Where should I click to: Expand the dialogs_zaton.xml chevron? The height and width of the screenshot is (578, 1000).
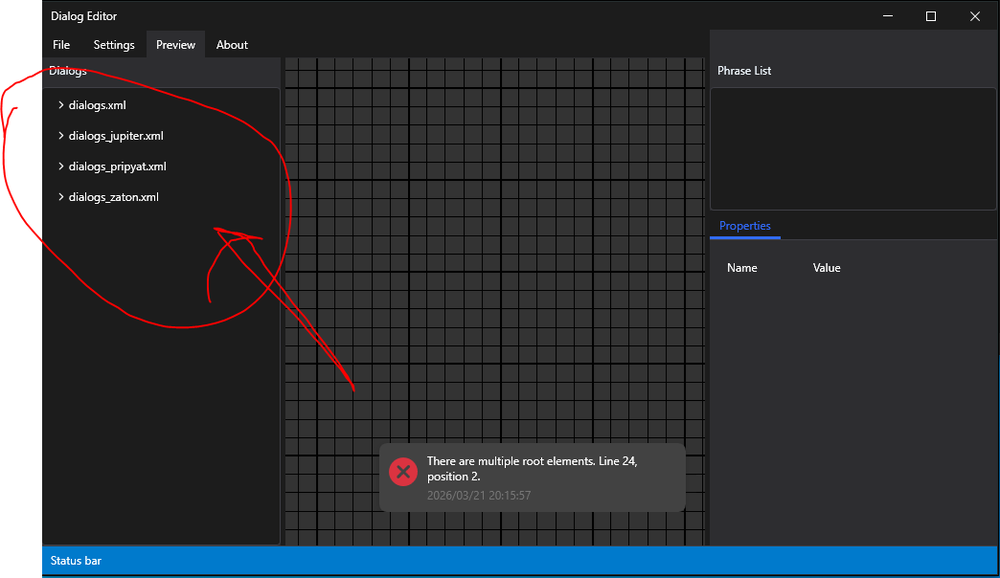(61, 197)
